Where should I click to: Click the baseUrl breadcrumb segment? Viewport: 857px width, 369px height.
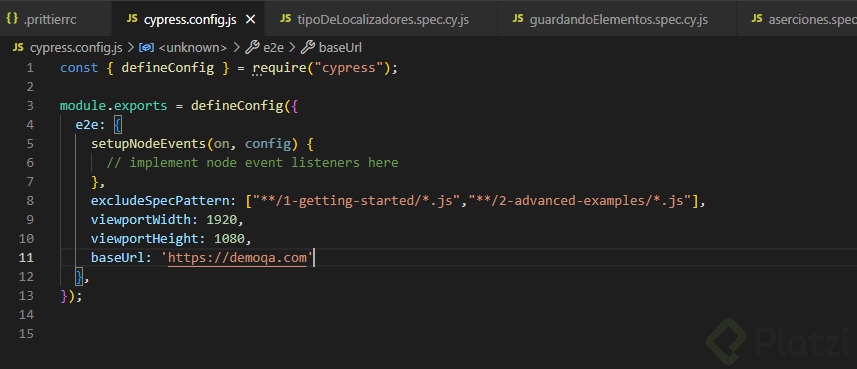tap(340, 48)
